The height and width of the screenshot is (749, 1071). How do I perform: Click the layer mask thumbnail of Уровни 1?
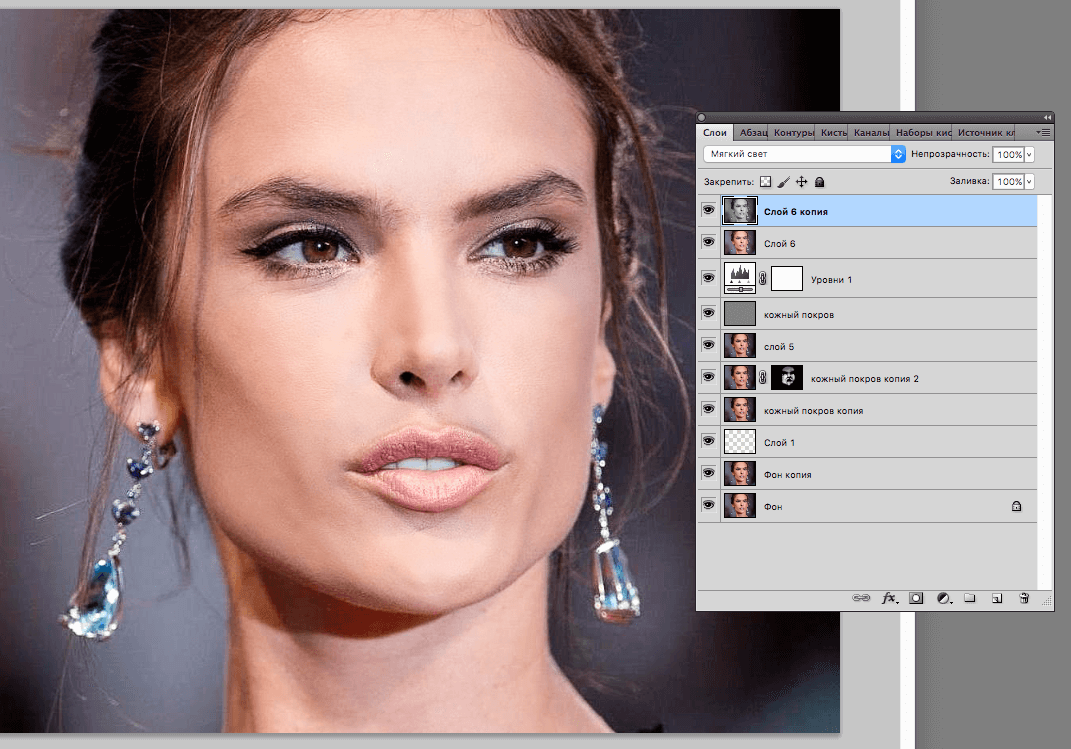pyautogui.click(x=787, y=277)
